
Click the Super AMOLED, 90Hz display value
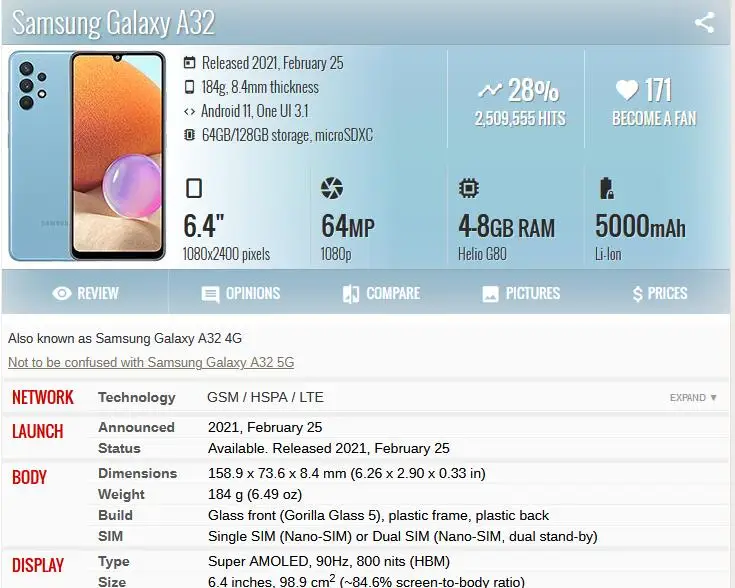pyautogui.click(x=329, y=561)
